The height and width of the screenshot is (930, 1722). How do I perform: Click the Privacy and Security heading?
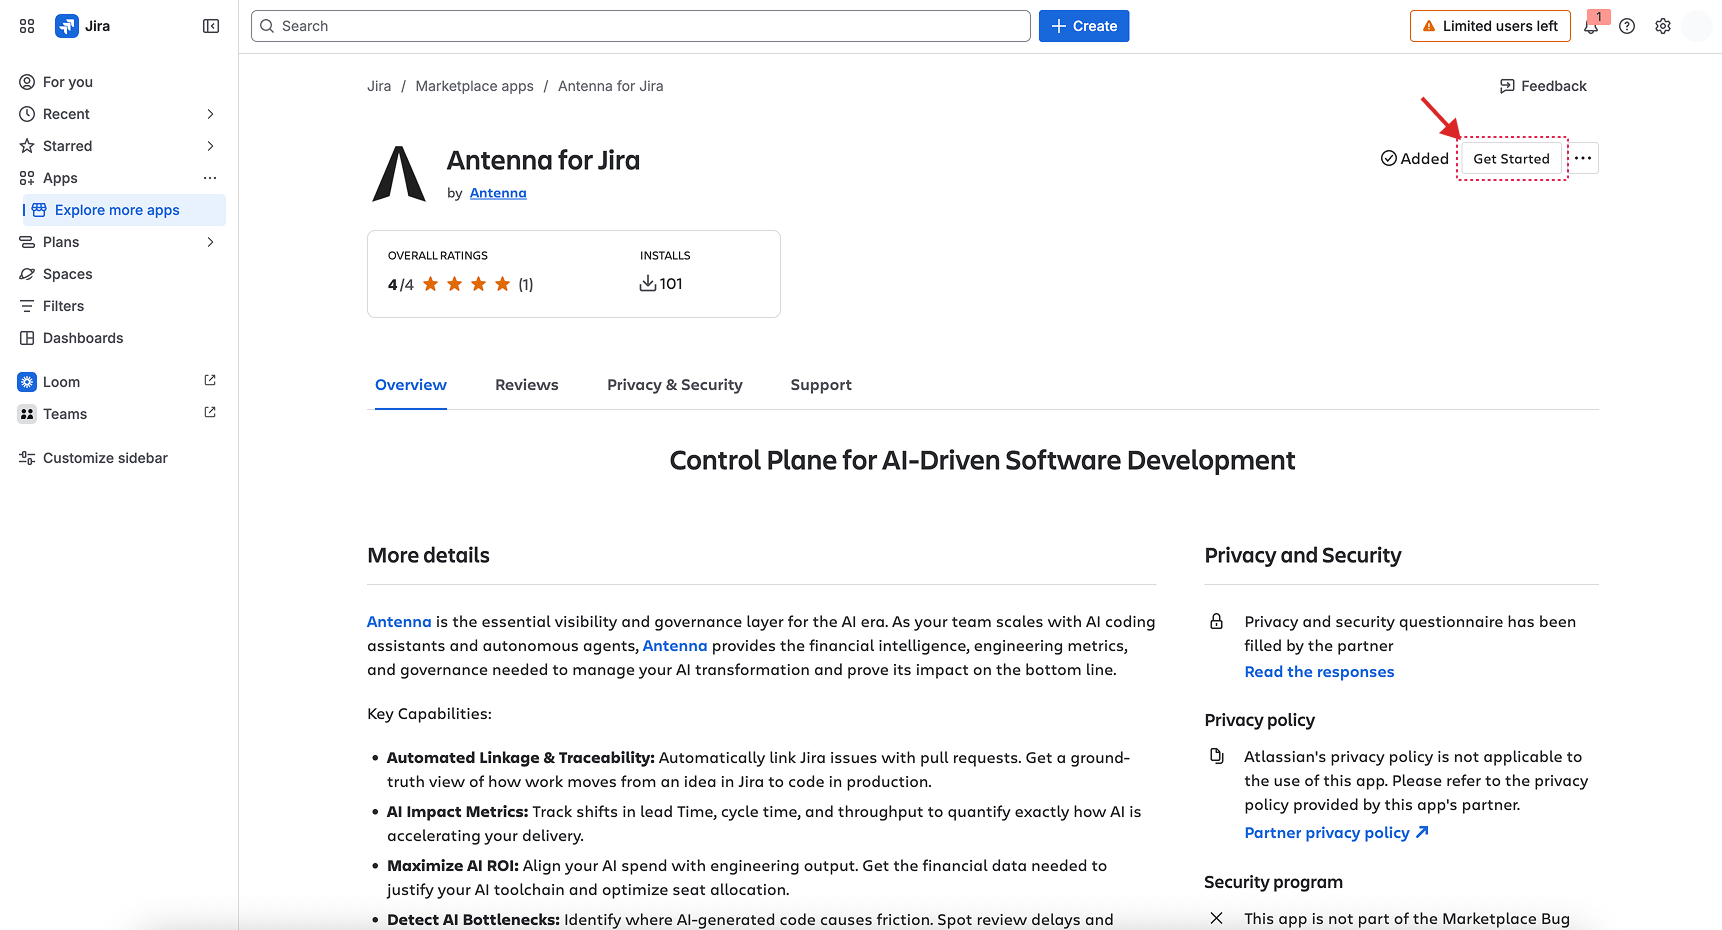click(x=1303, y=556)
